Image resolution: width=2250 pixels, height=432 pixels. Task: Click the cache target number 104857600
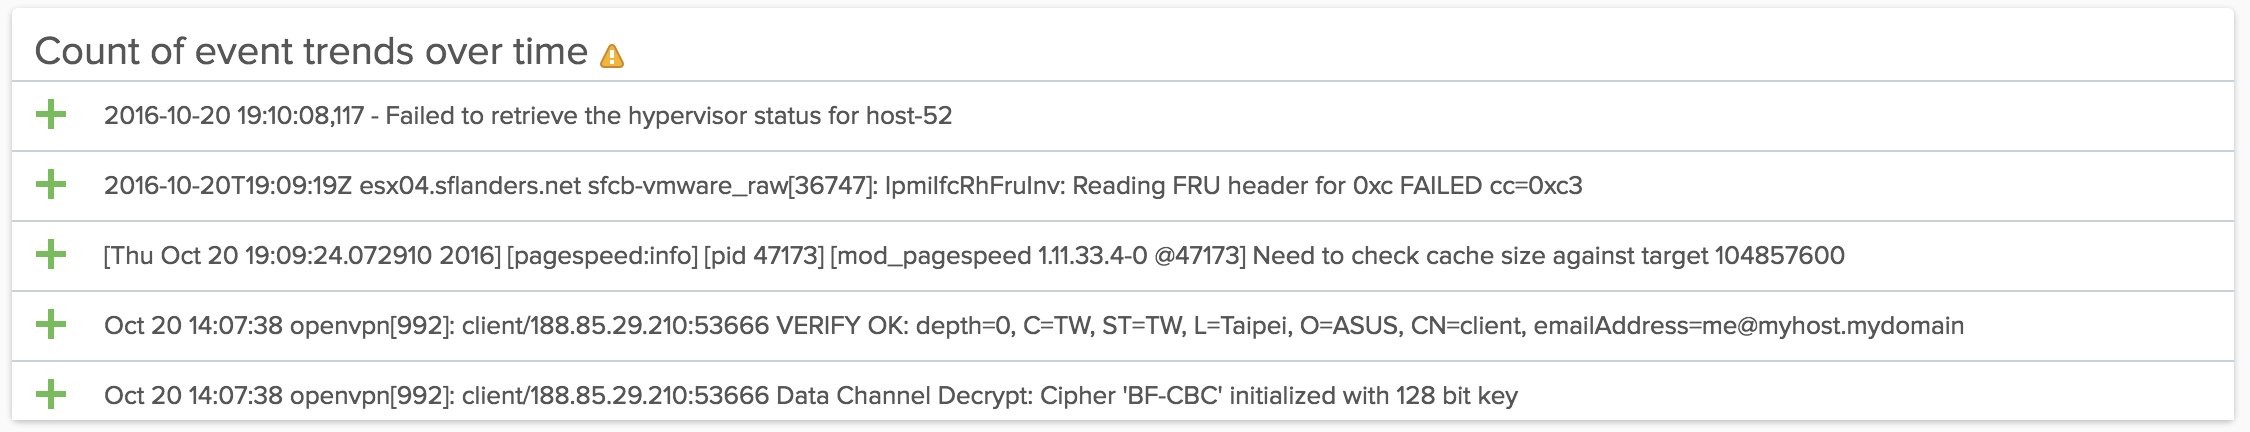pyautogui.click(x=1779, y=256)
